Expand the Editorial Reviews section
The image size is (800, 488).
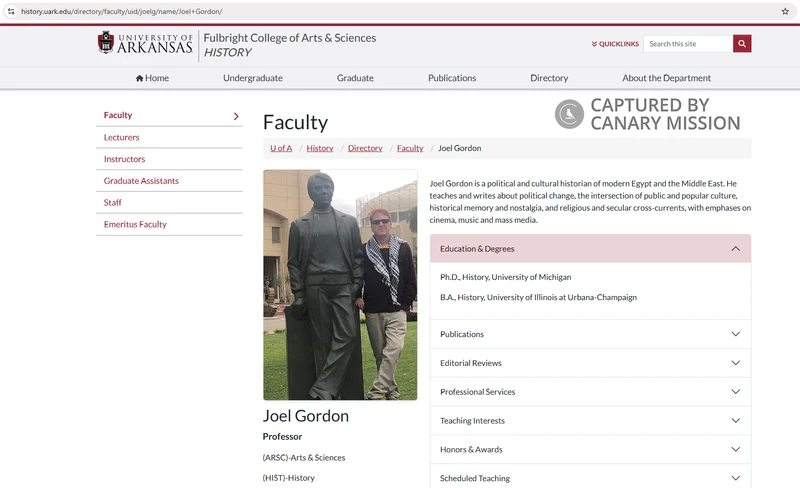click(x=590, y=363)
